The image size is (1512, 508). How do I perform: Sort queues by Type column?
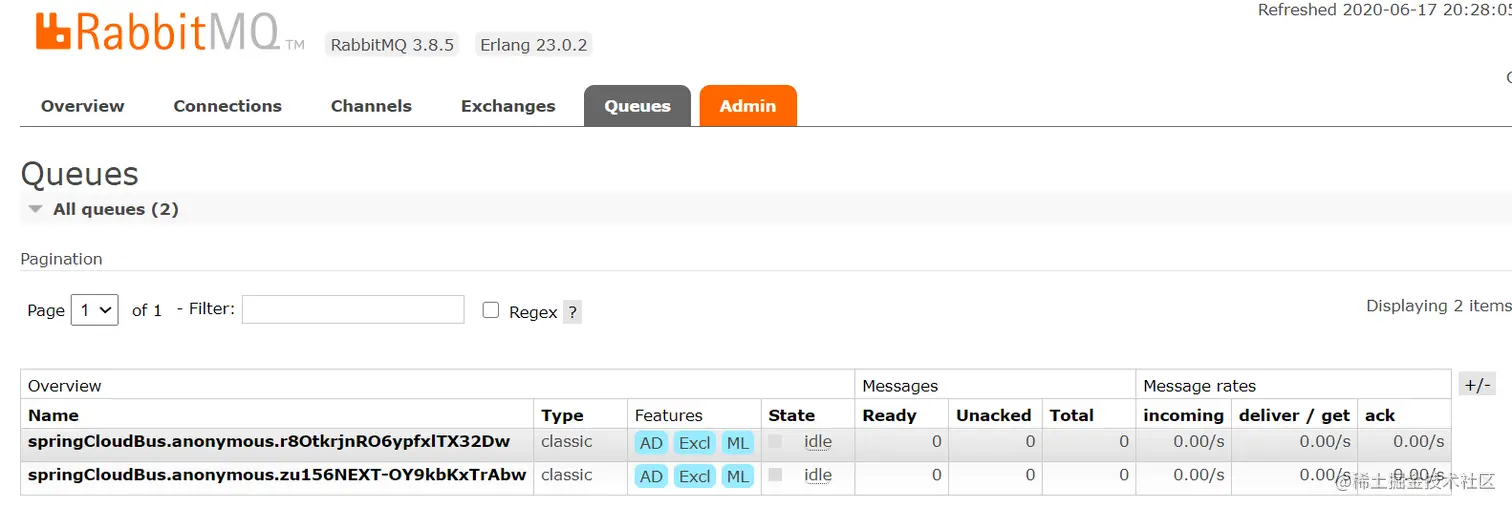click(x=562, y=415)
